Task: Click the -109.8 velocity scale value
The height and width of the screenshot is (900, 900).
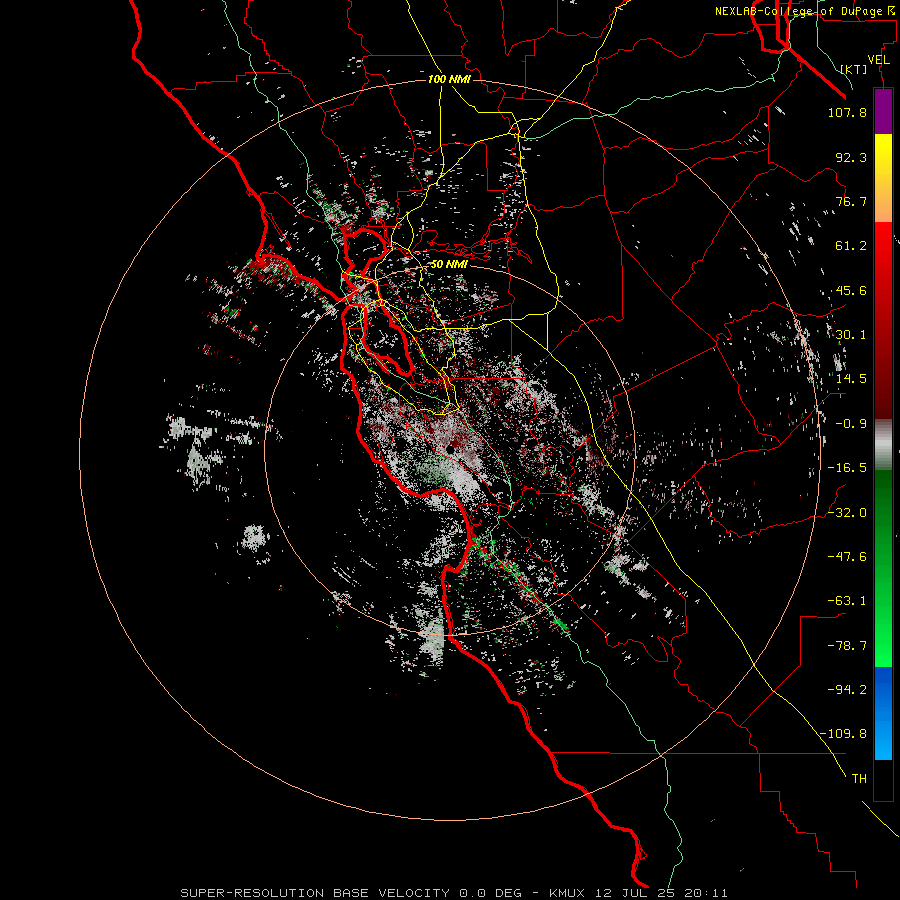Action: pos(844,734)
